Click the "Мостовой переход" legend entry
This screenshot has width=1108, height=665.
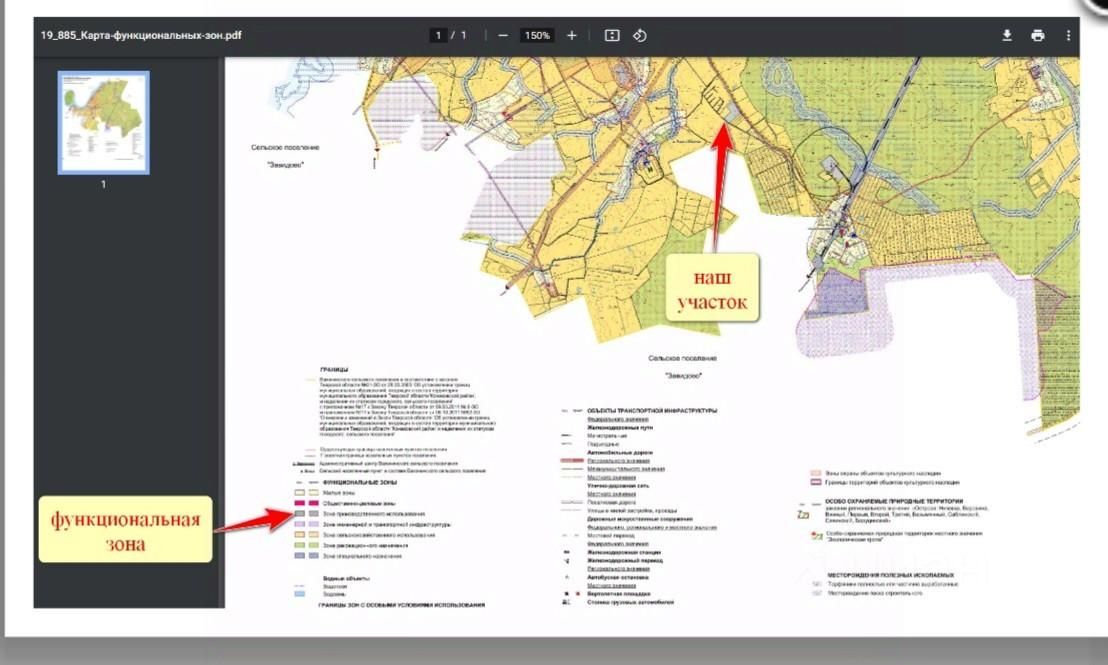coord(613,536)
